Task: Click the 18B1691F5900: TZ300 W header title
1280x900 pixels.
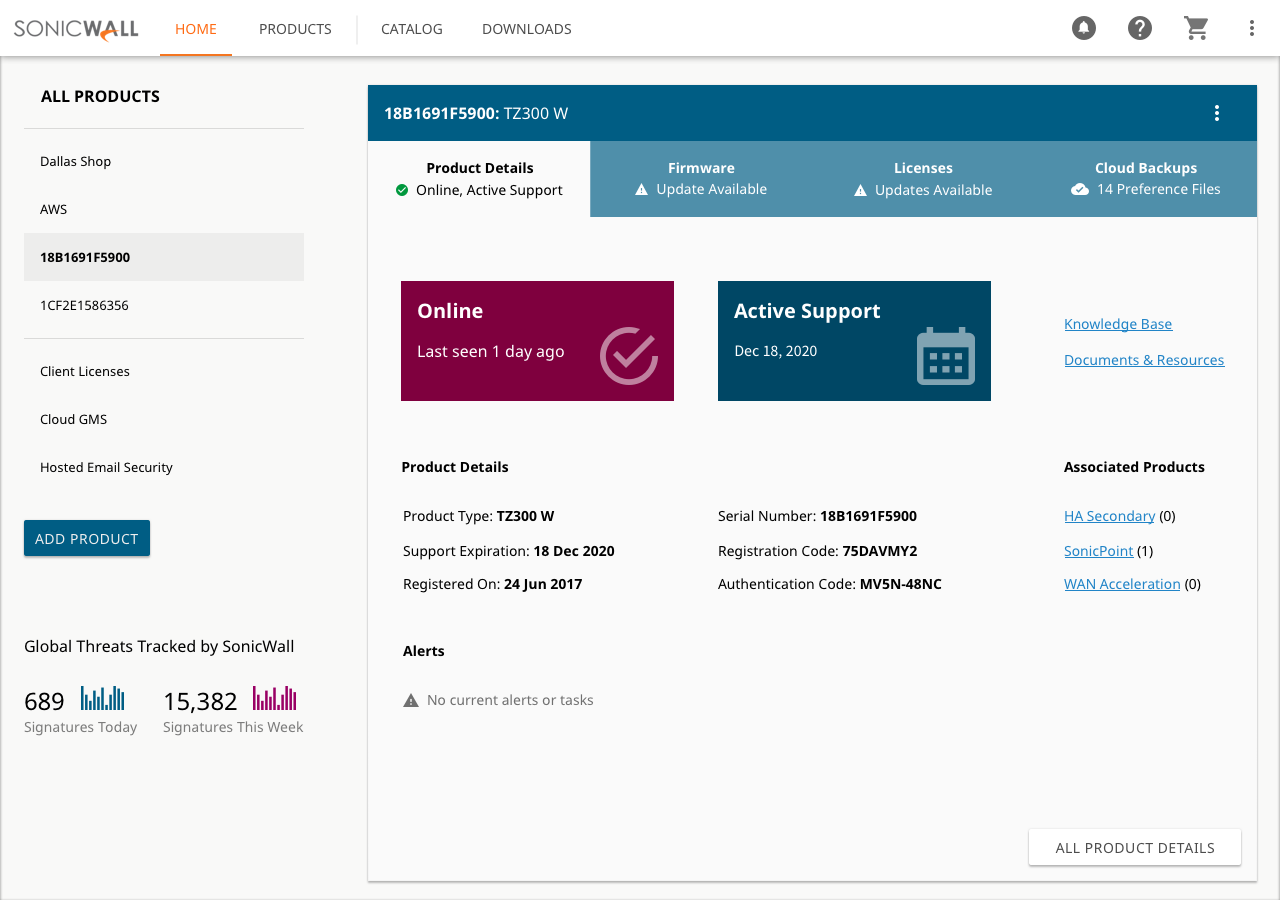Action: pos(476,113)
